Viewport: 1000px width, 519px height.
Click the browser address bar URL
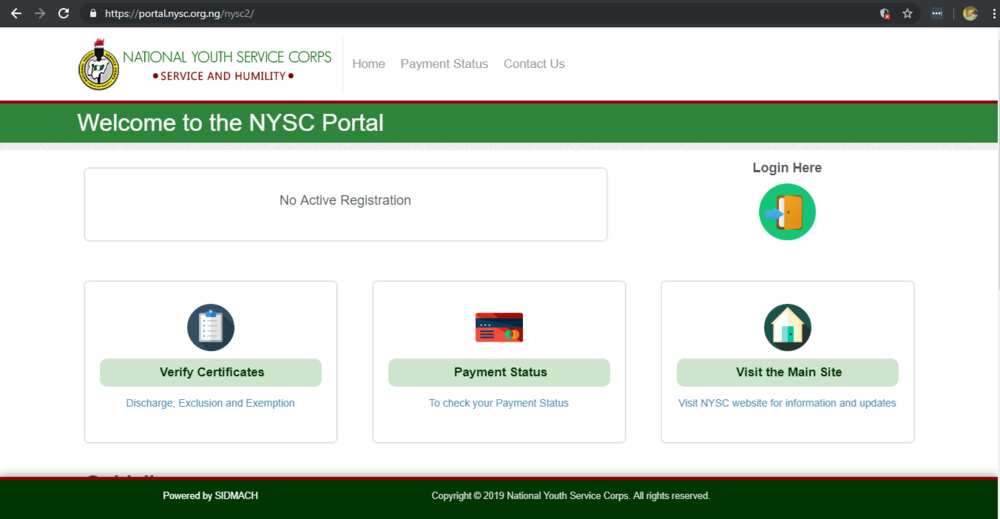click(x=179, y=13)
